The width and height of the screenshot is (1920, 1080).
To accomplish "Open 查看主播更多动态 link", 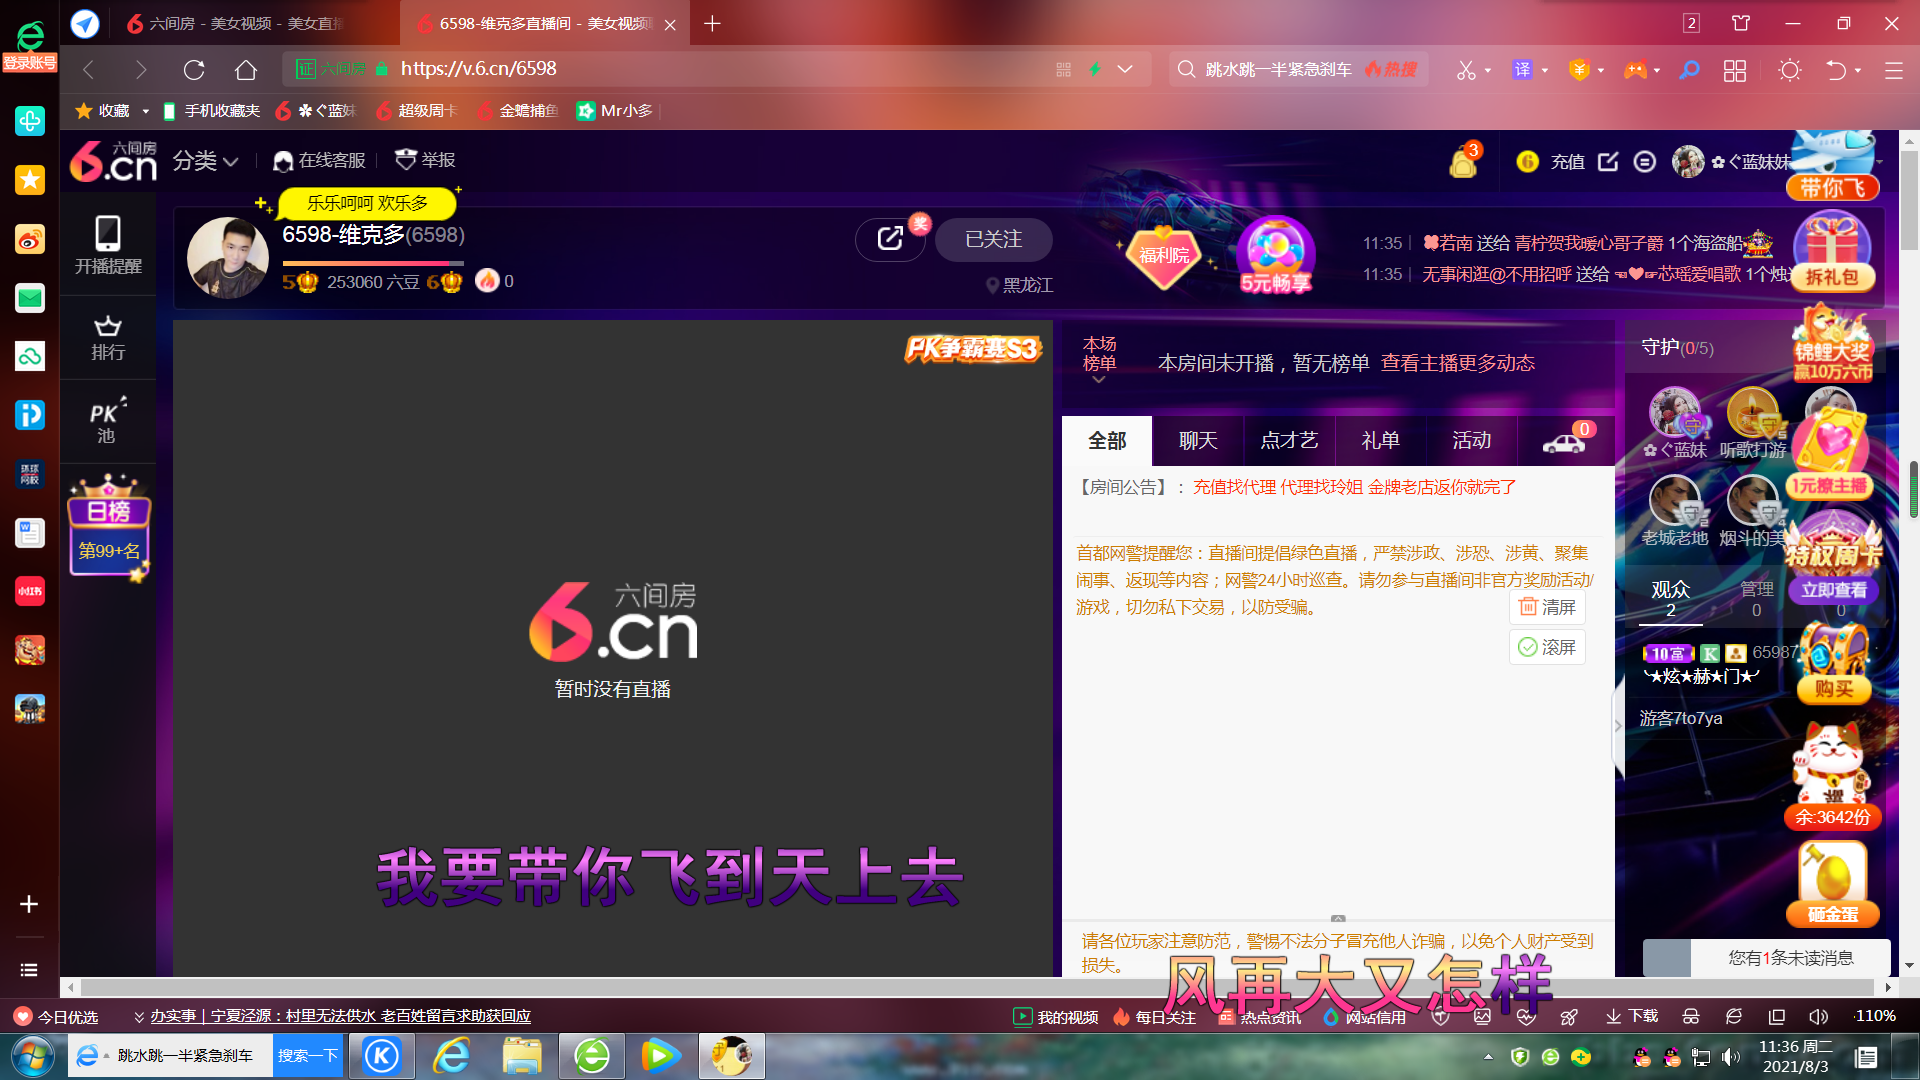I will click(x=1458, y=363).
